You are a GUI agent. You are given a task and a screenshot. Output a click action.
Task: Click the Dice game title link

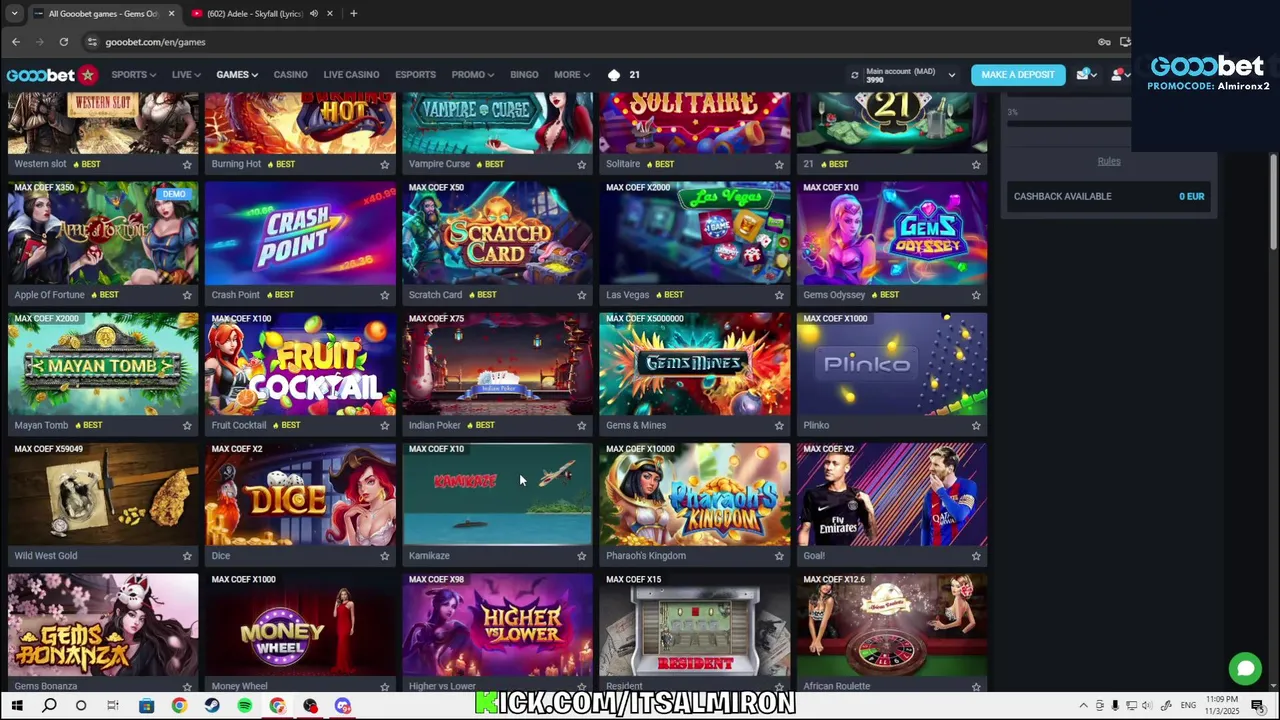click(220, 556)
